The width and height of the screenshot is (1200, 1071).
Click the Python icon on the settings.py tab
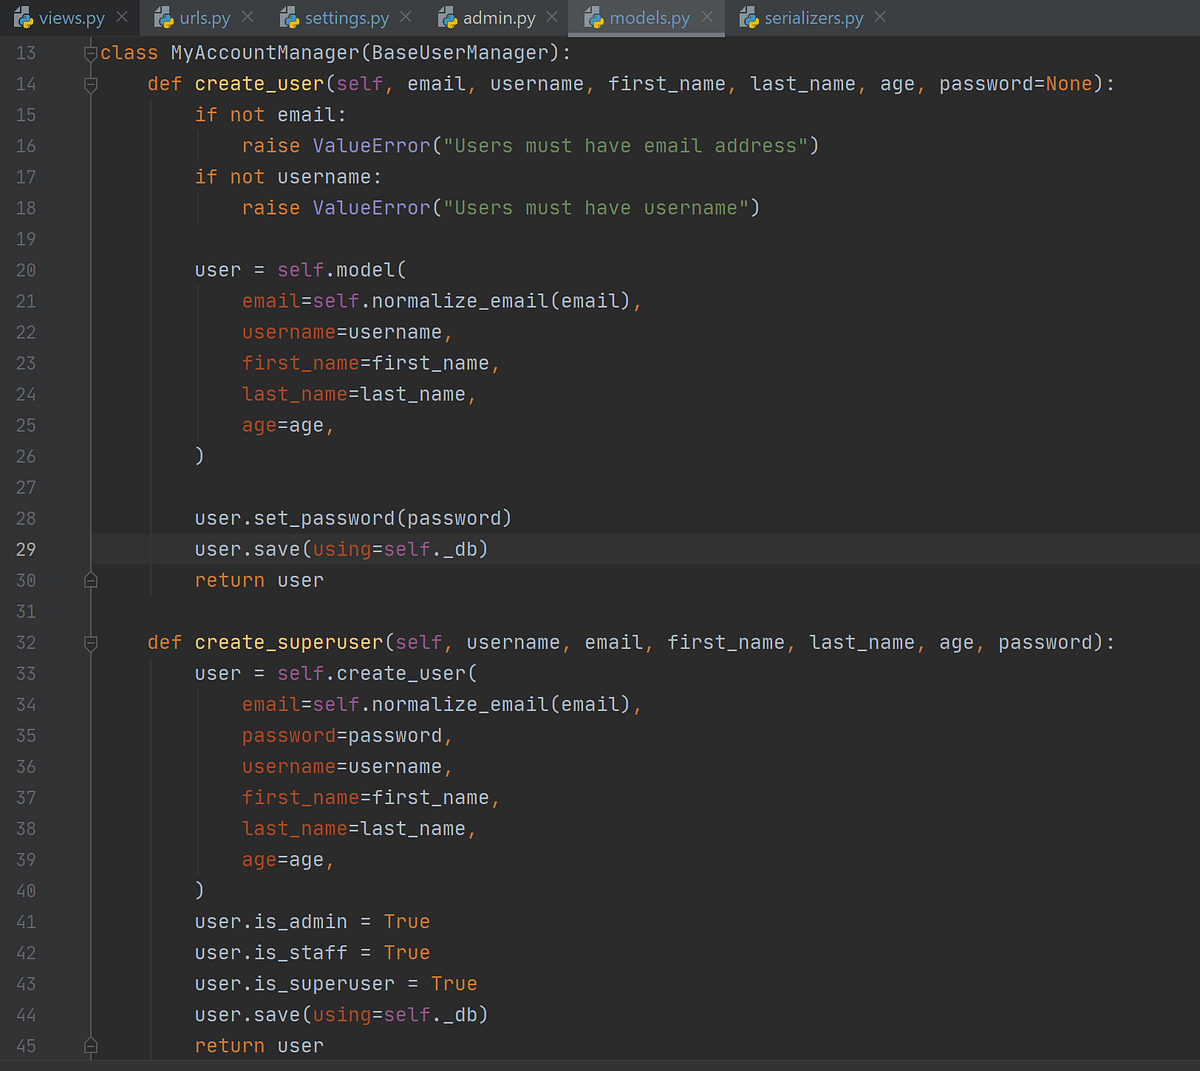click(x=289, y=17)
